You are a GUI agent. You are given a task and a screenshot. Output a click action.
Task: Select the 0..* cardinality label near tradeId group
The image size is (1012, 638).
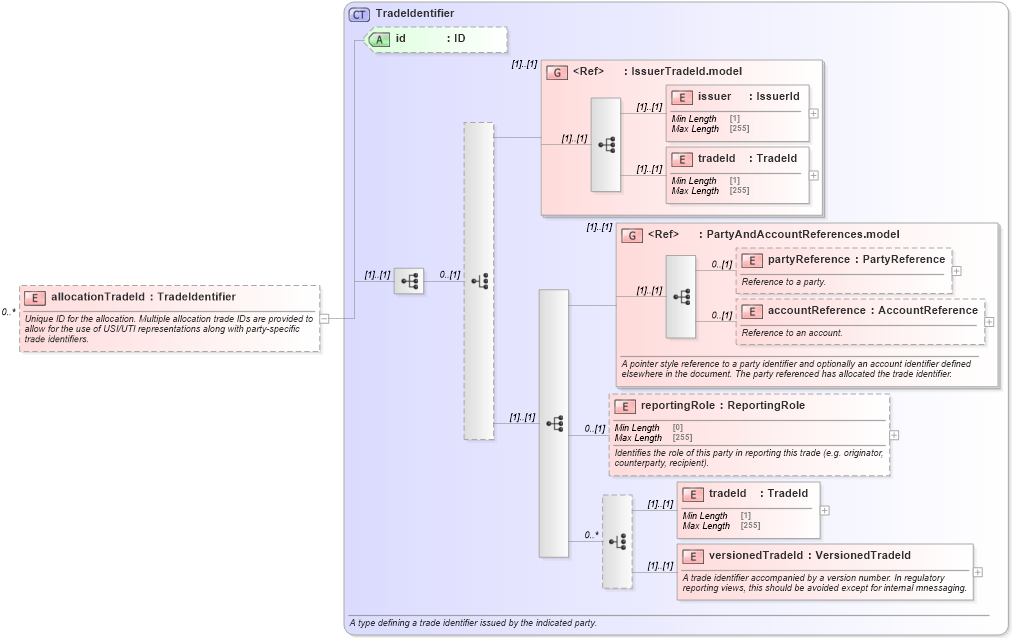point(589,534)
